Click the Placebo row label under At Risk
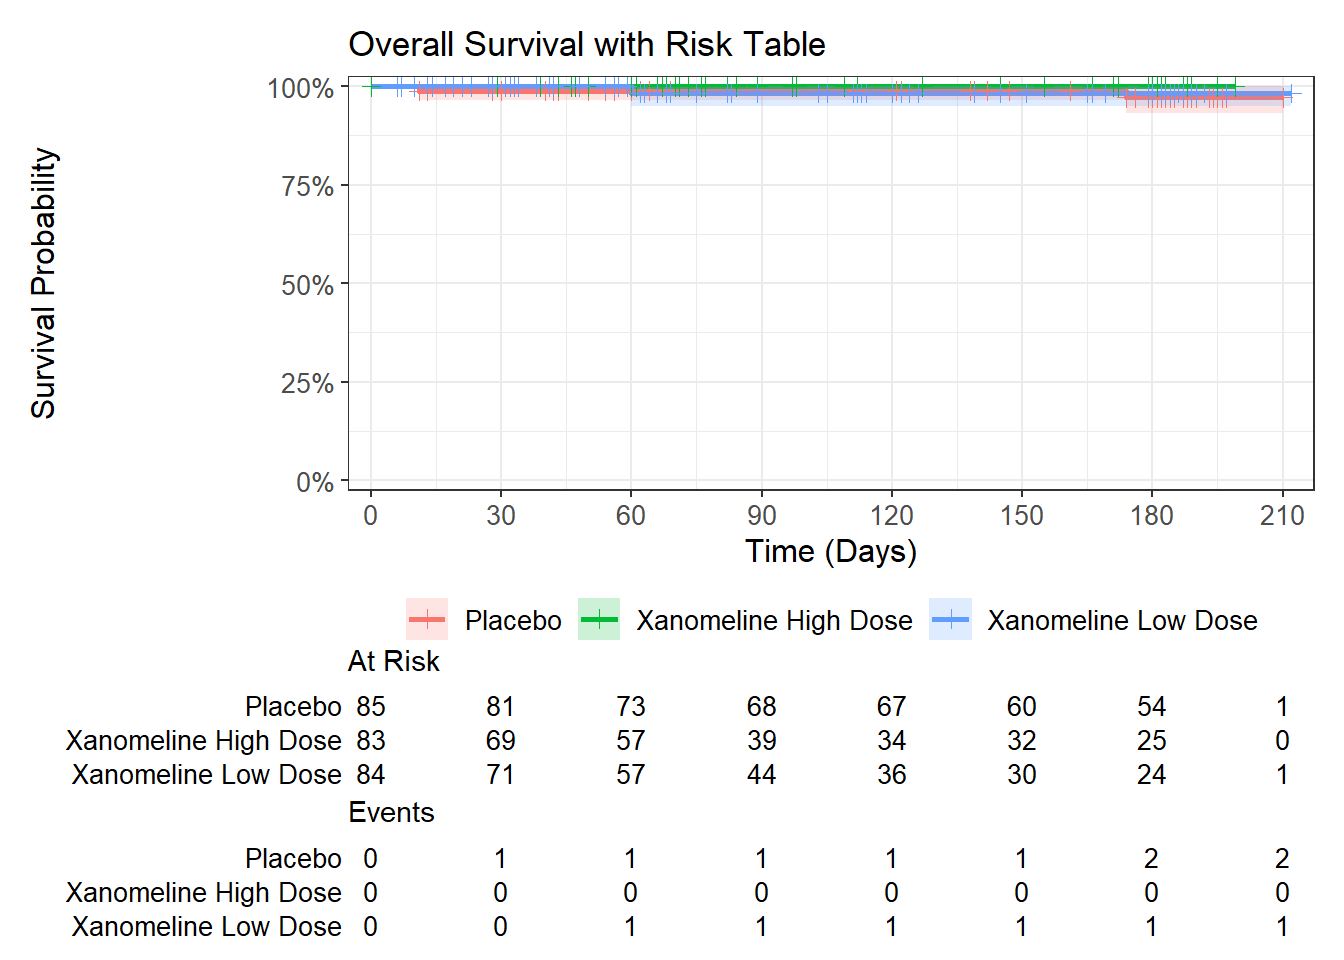The width and height of the screenshot is (1344, 960). point(293,707)
